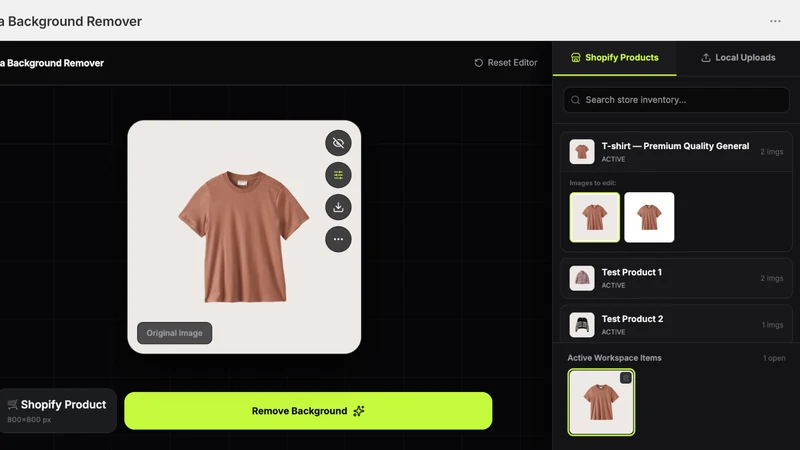Click the "1 open" count text
This screenshot has height=450, width=800.
(x=774, y=358)
